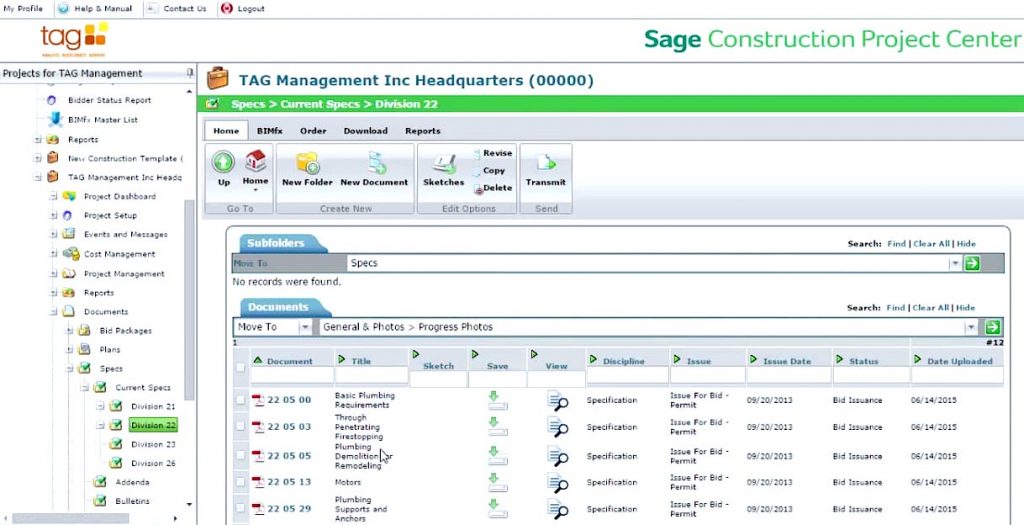
Task: Open the Sketches tool
Action: point(443,163)
